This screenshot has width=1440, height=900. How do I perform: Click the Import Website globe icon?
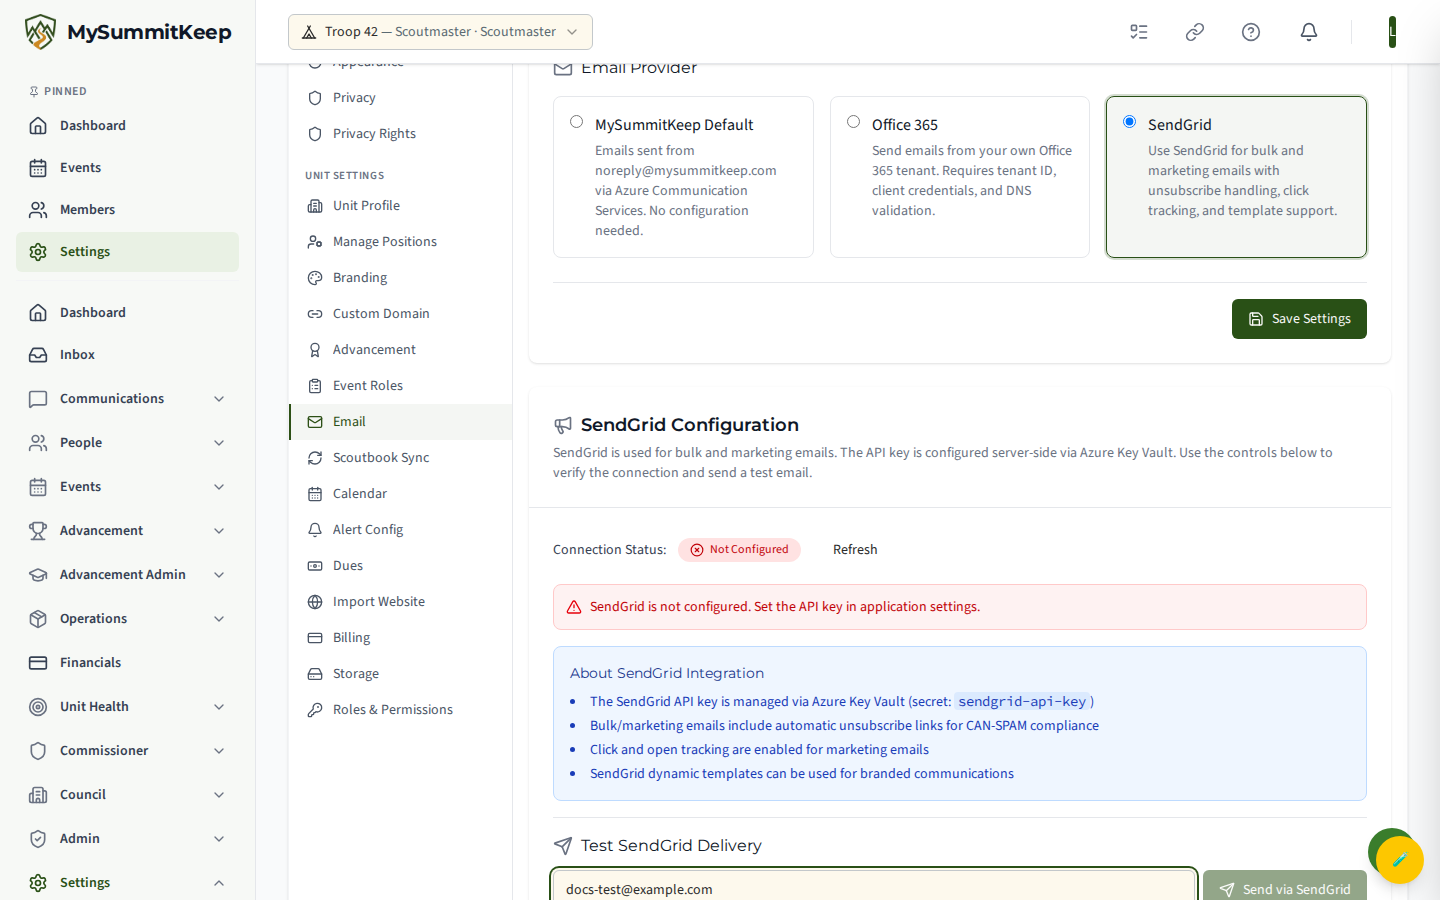click(x=315, y=602)
